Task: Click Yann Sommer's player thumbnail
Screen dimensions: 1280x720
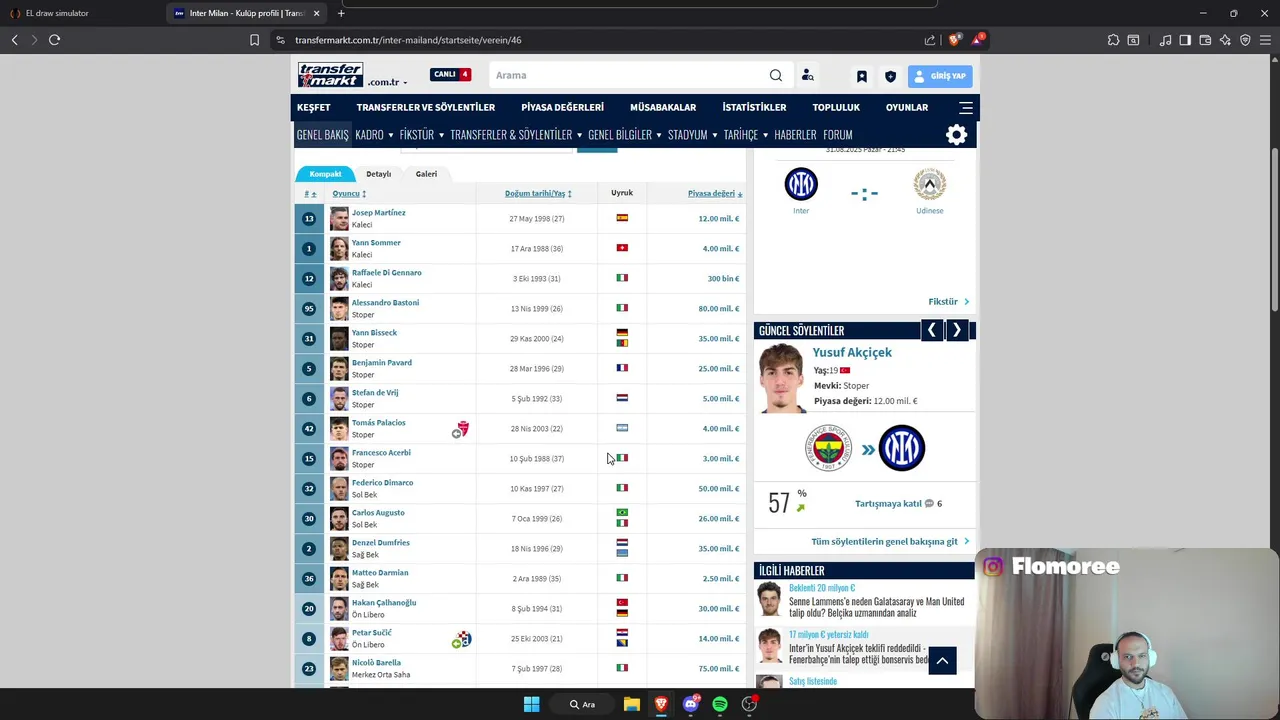Action: [339, 248]
